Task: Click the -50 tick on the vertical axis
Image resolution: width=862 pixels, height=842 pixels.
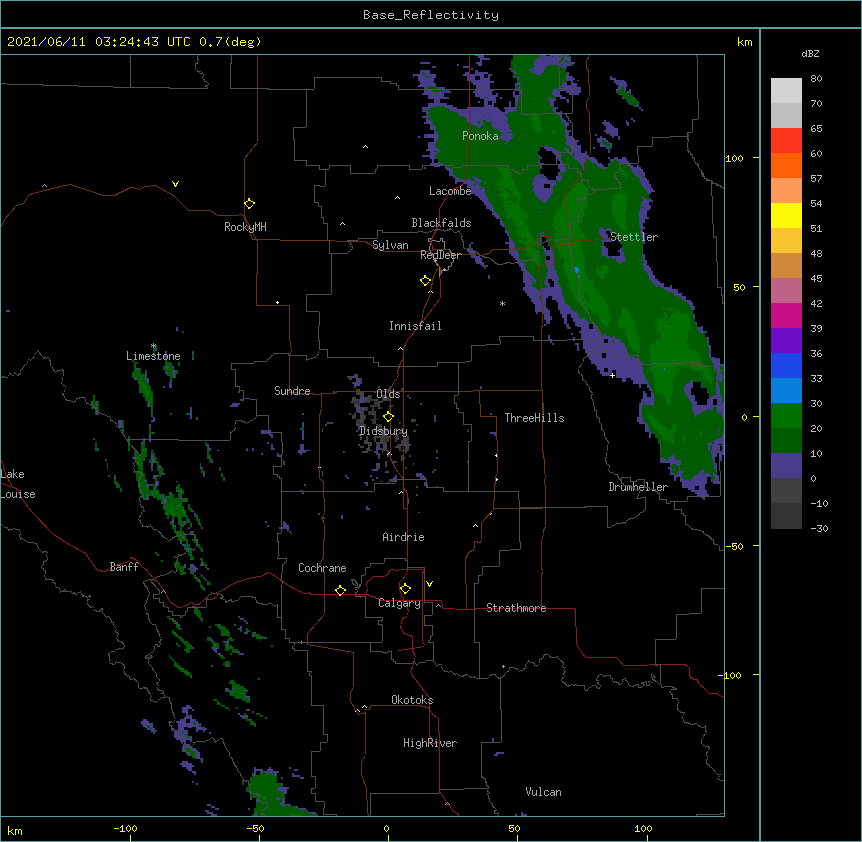Action: coord(734,546)
